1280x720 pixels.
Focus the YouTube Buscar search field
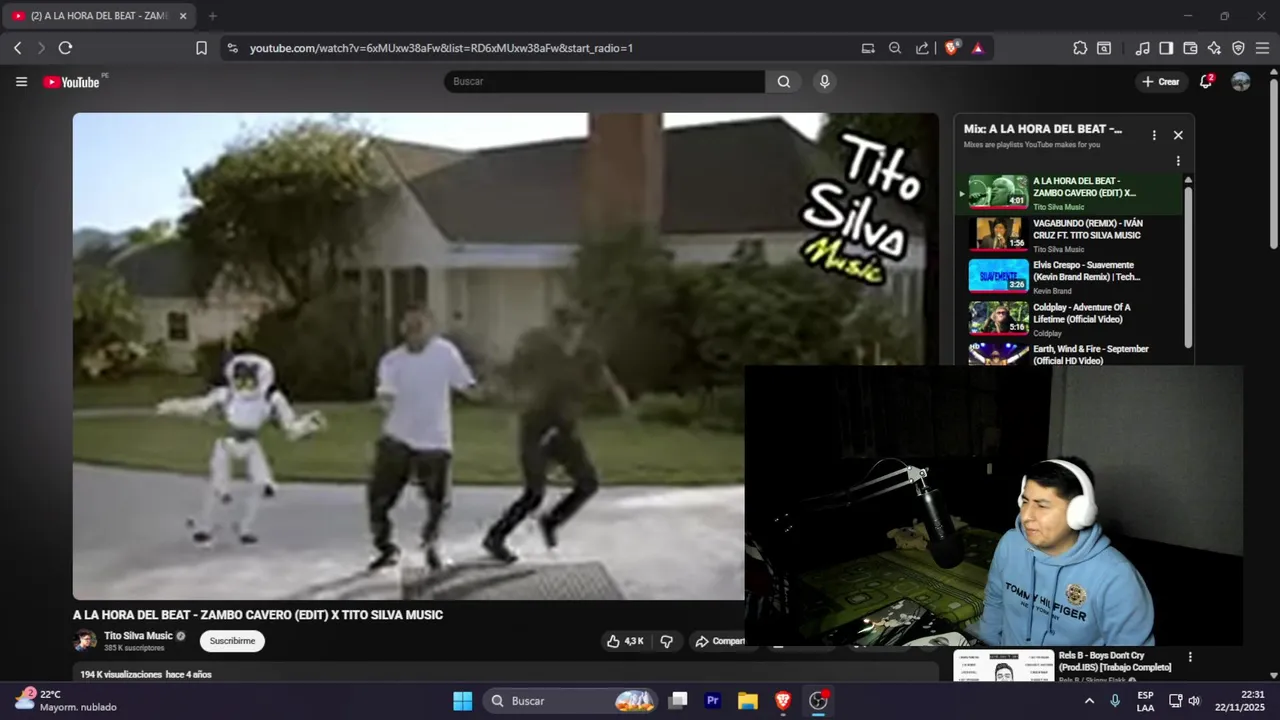click(x=605, y=82)
